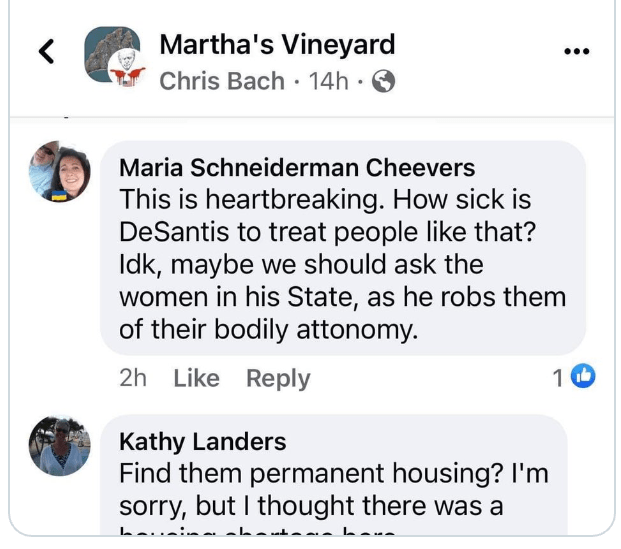Tap Chris Bach's small overlay profile picture
This screenshot has width=621, height=549.
pos(126,72)
